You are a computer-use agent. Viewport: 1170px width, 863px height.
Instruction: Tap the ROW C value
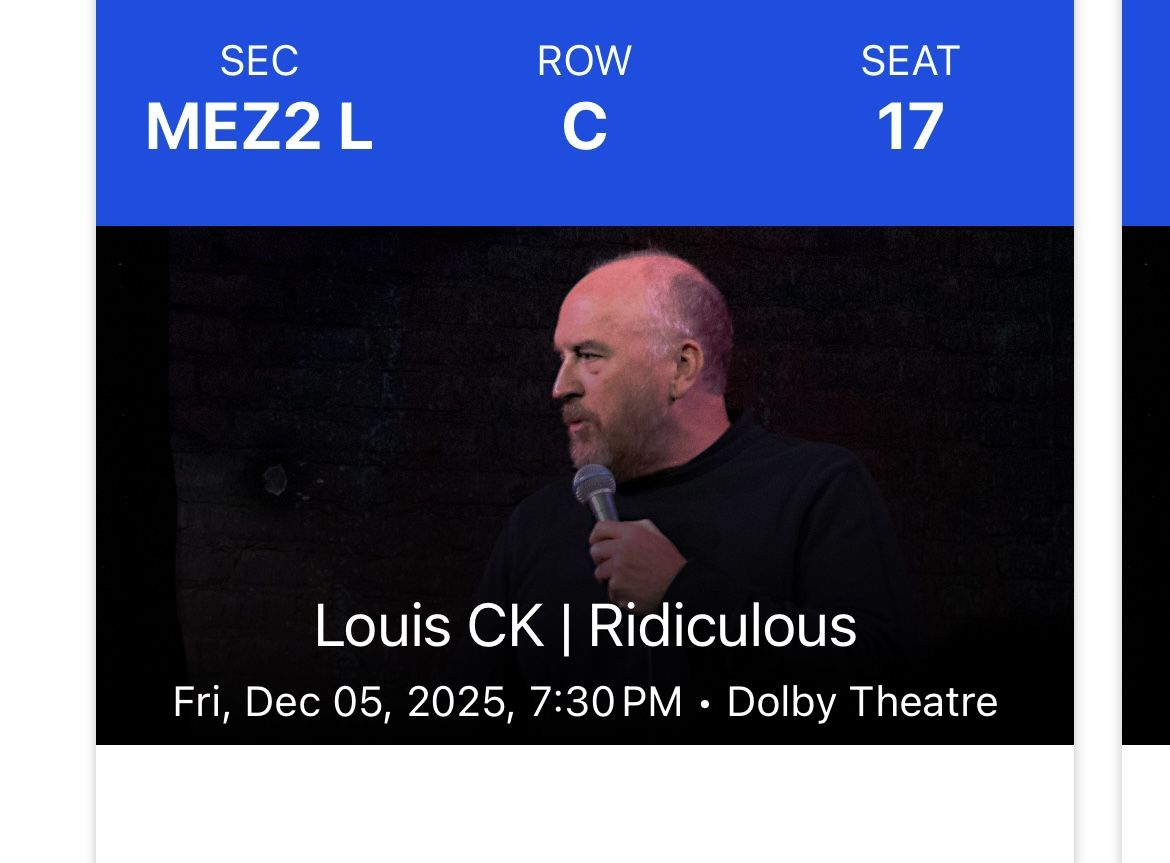point(585,125)
